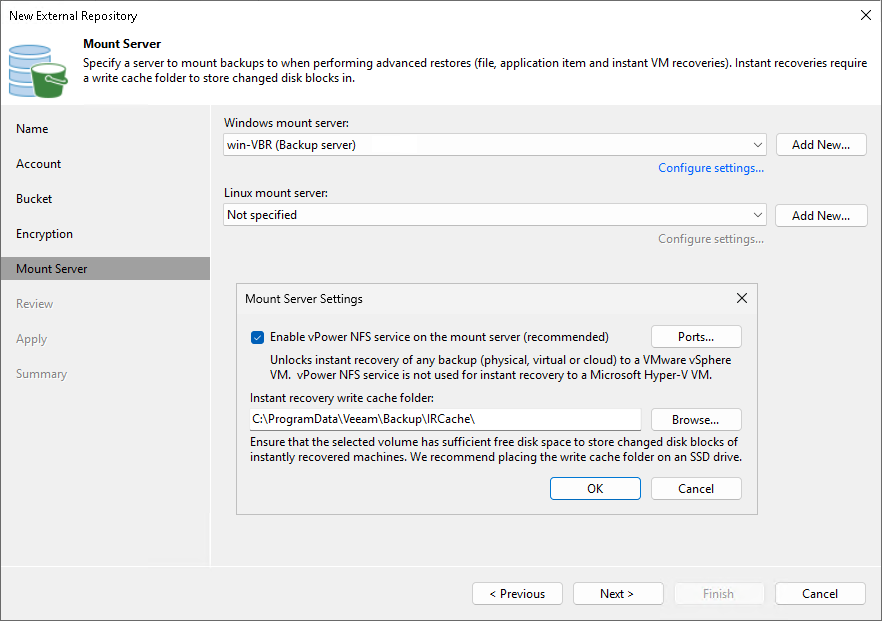
Task: Add new Windows mount server
Action: (821, 145)
